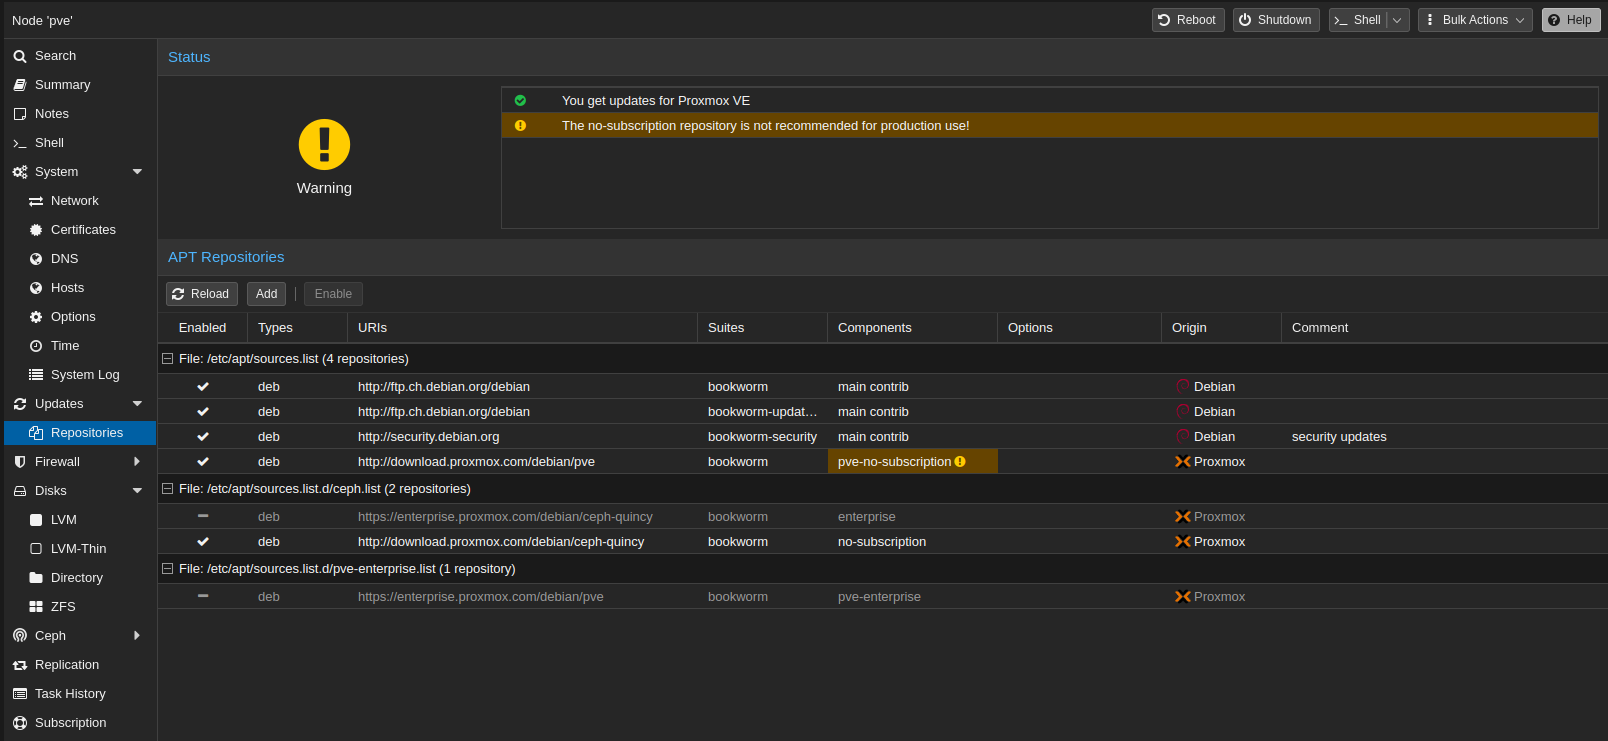Click the Directory folder icon
This screenshot has width=1608, height=741.
point(36,578)
